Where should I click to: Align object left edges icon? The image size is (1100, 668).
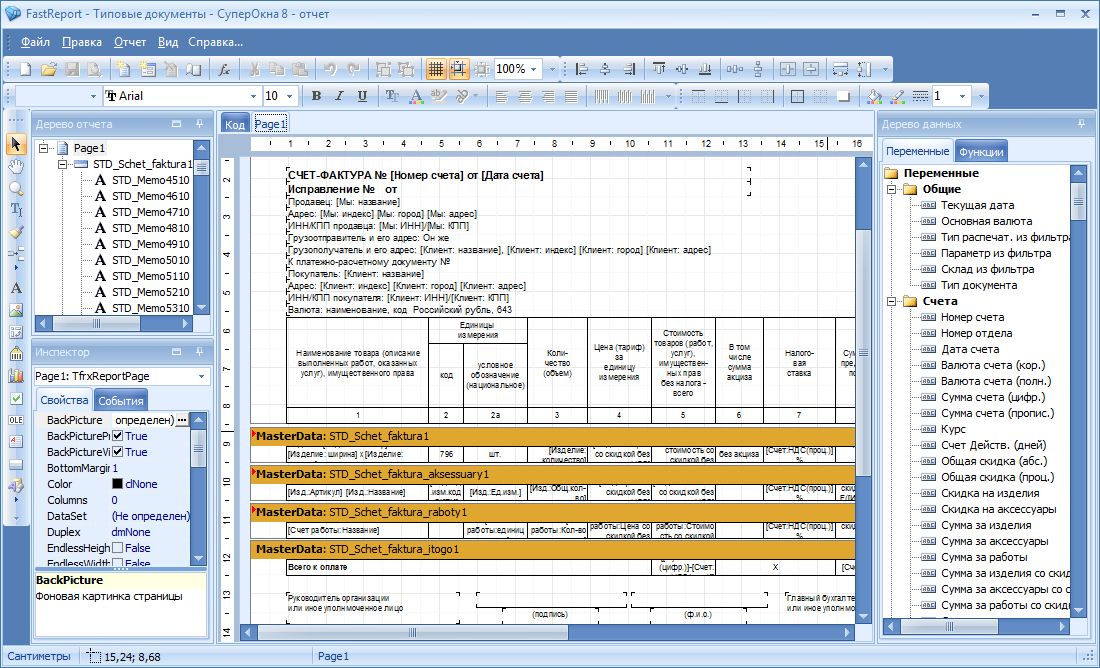point(582,69)
